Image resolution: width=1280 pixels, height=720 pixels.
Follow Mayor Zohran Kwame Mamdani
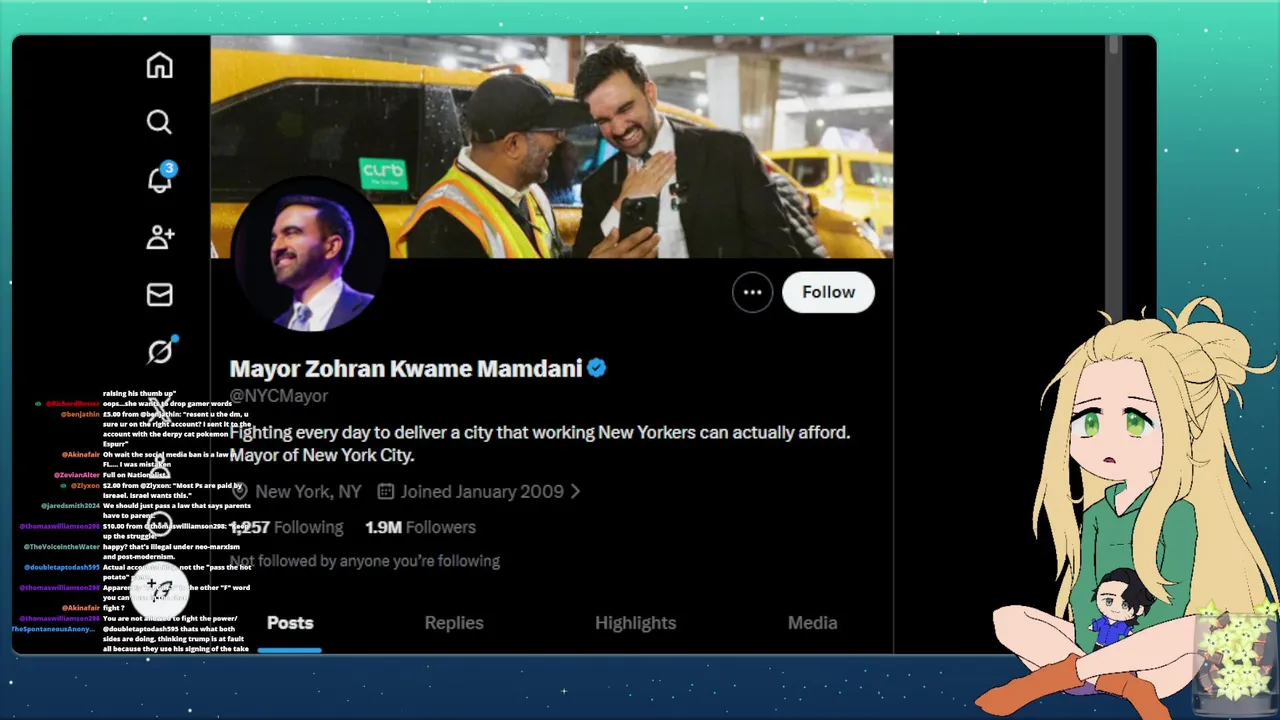(828, 292)
